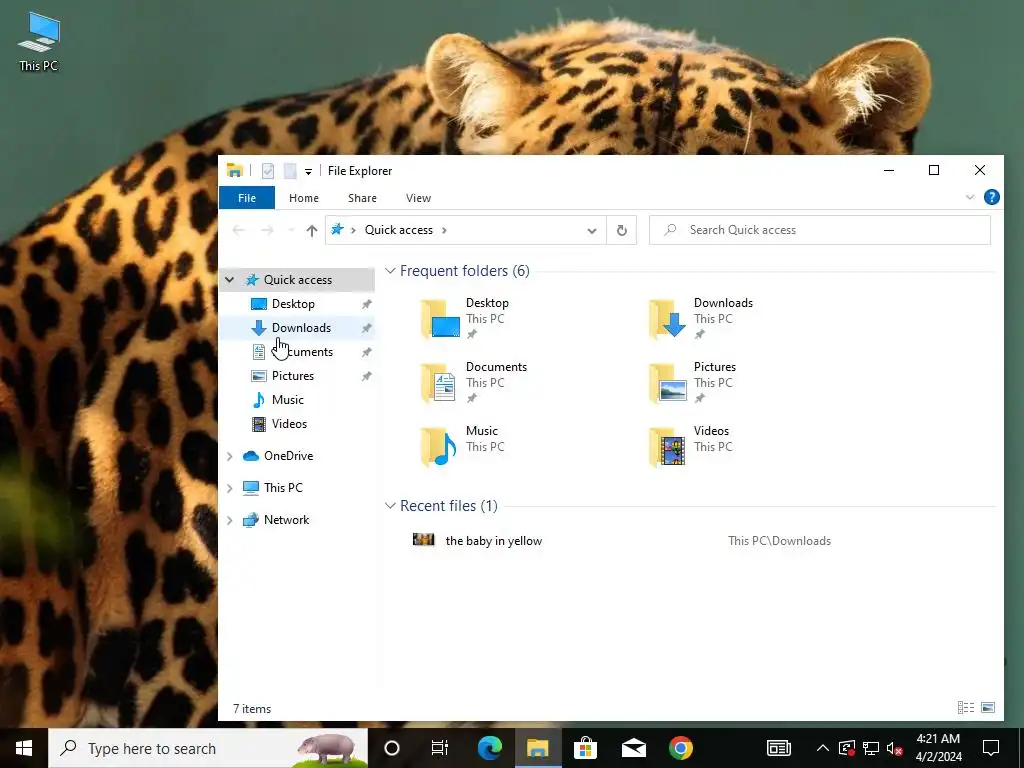The image size is (1024, 768).
Task: Click "This PC\Downloads" path of recent file
Action: coord(779,541)
